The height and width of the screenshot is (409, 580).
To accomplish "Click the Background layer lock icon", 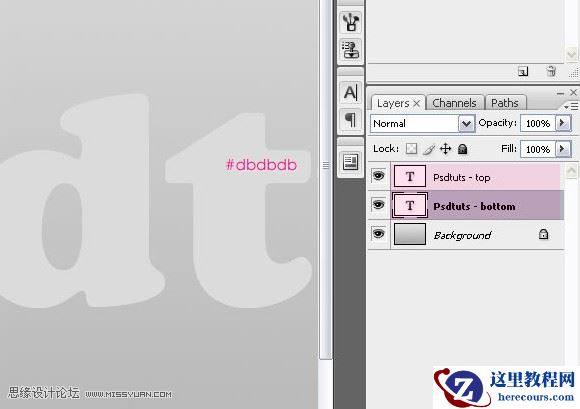I will (x=543, y=234).
